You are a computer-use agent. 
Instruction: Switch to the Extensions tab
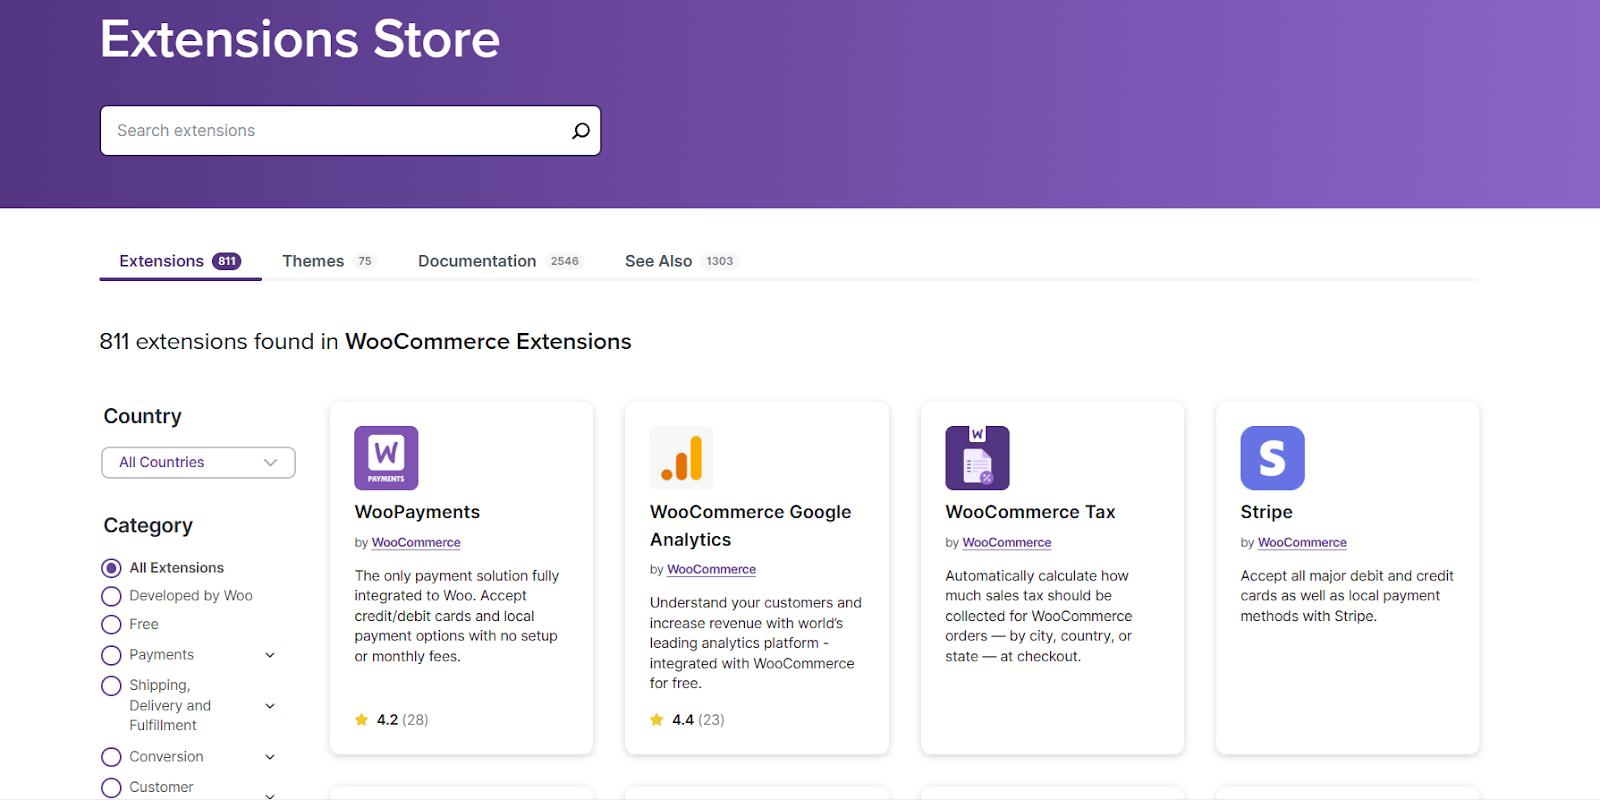pos(180,261)
